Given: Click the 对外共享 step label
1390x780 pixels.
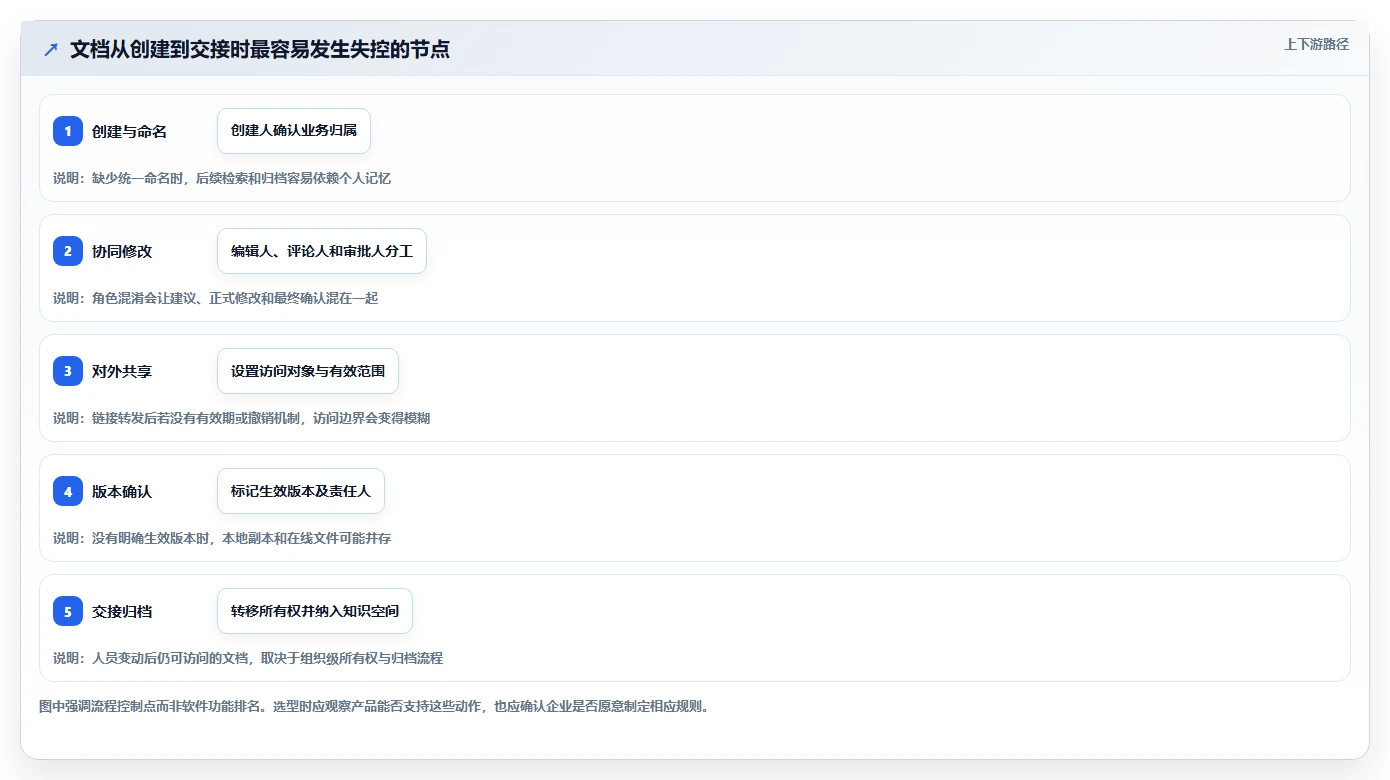Looking at the screenshot, I should pos(122,371).
